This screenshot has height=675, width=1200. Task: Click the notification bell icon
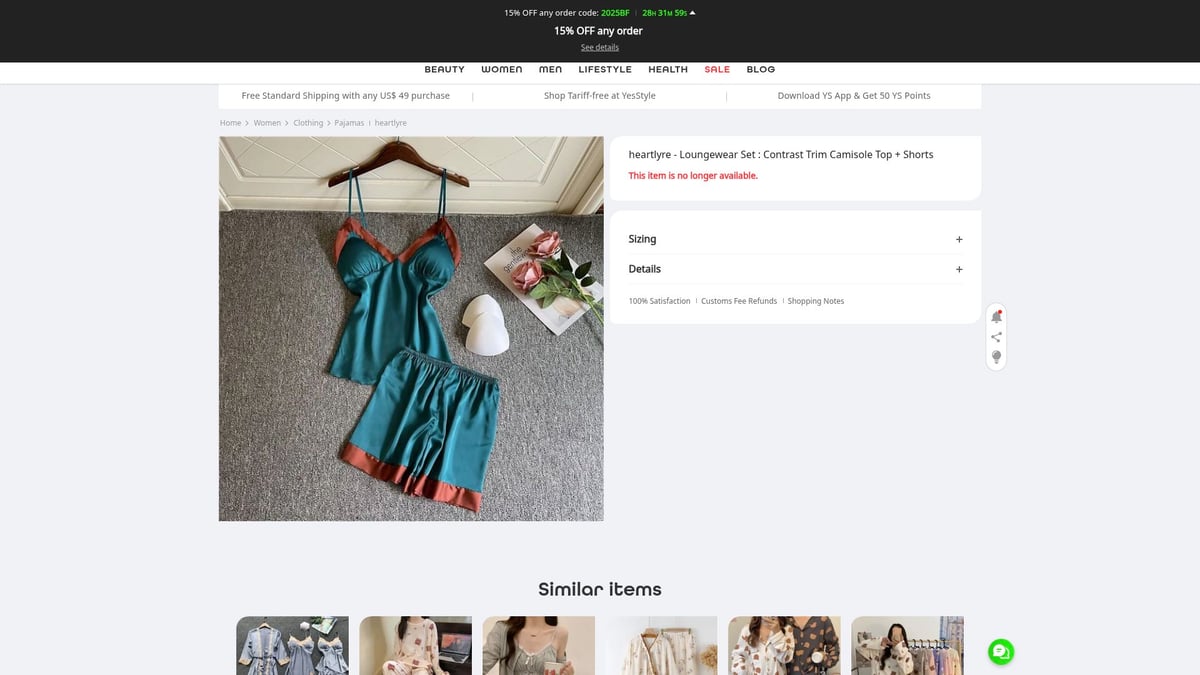pos(996,316)
